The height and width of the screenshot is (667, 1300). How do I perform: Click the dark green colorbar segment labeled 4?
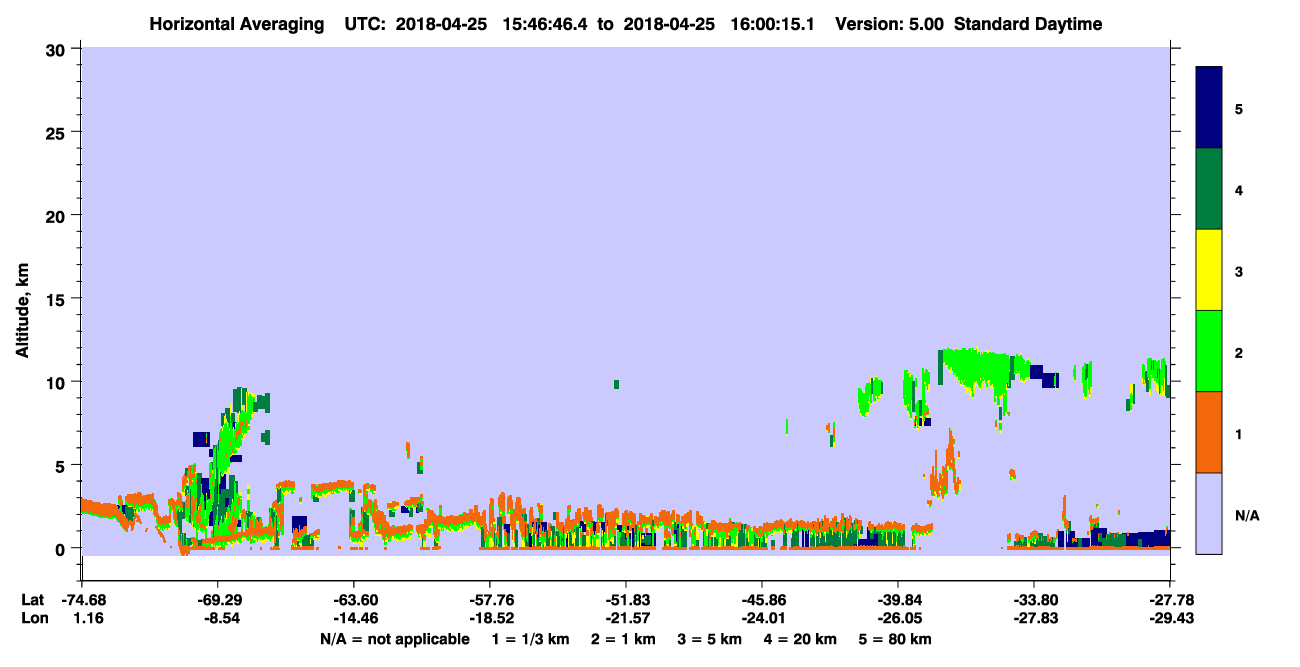(1209, 189)
